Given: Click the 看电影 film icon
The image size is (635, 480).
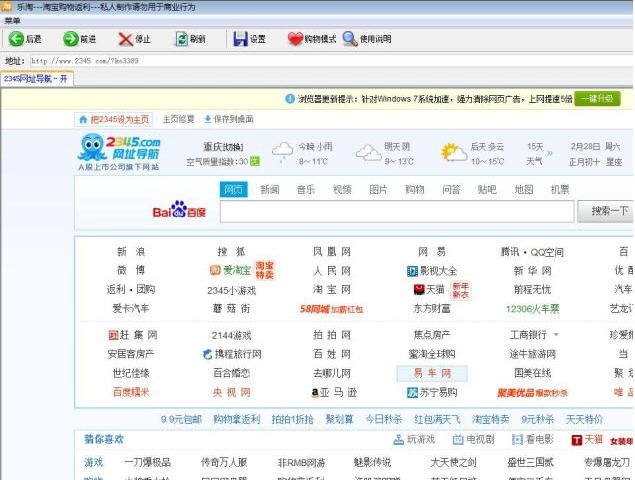Looking at the screenshot, I should point(517,439).
